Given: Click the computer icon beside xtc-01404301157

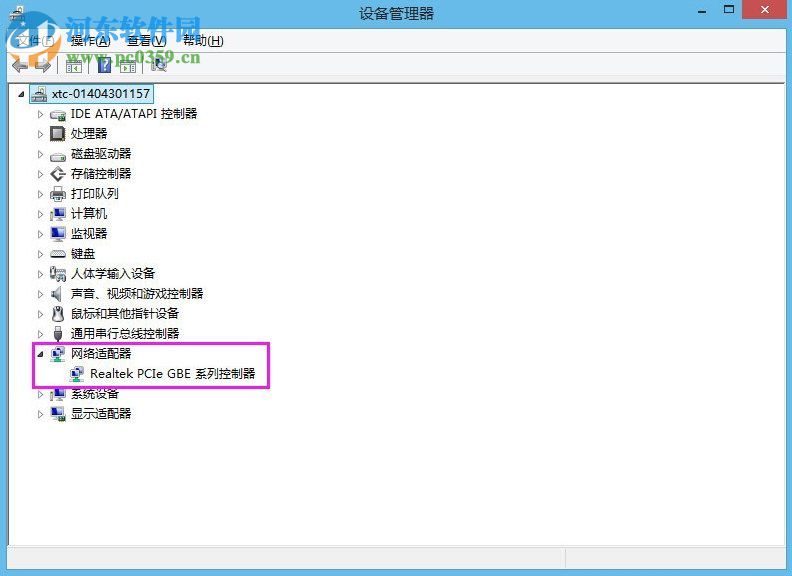Looking at the screenshot, I should [39, 93].
